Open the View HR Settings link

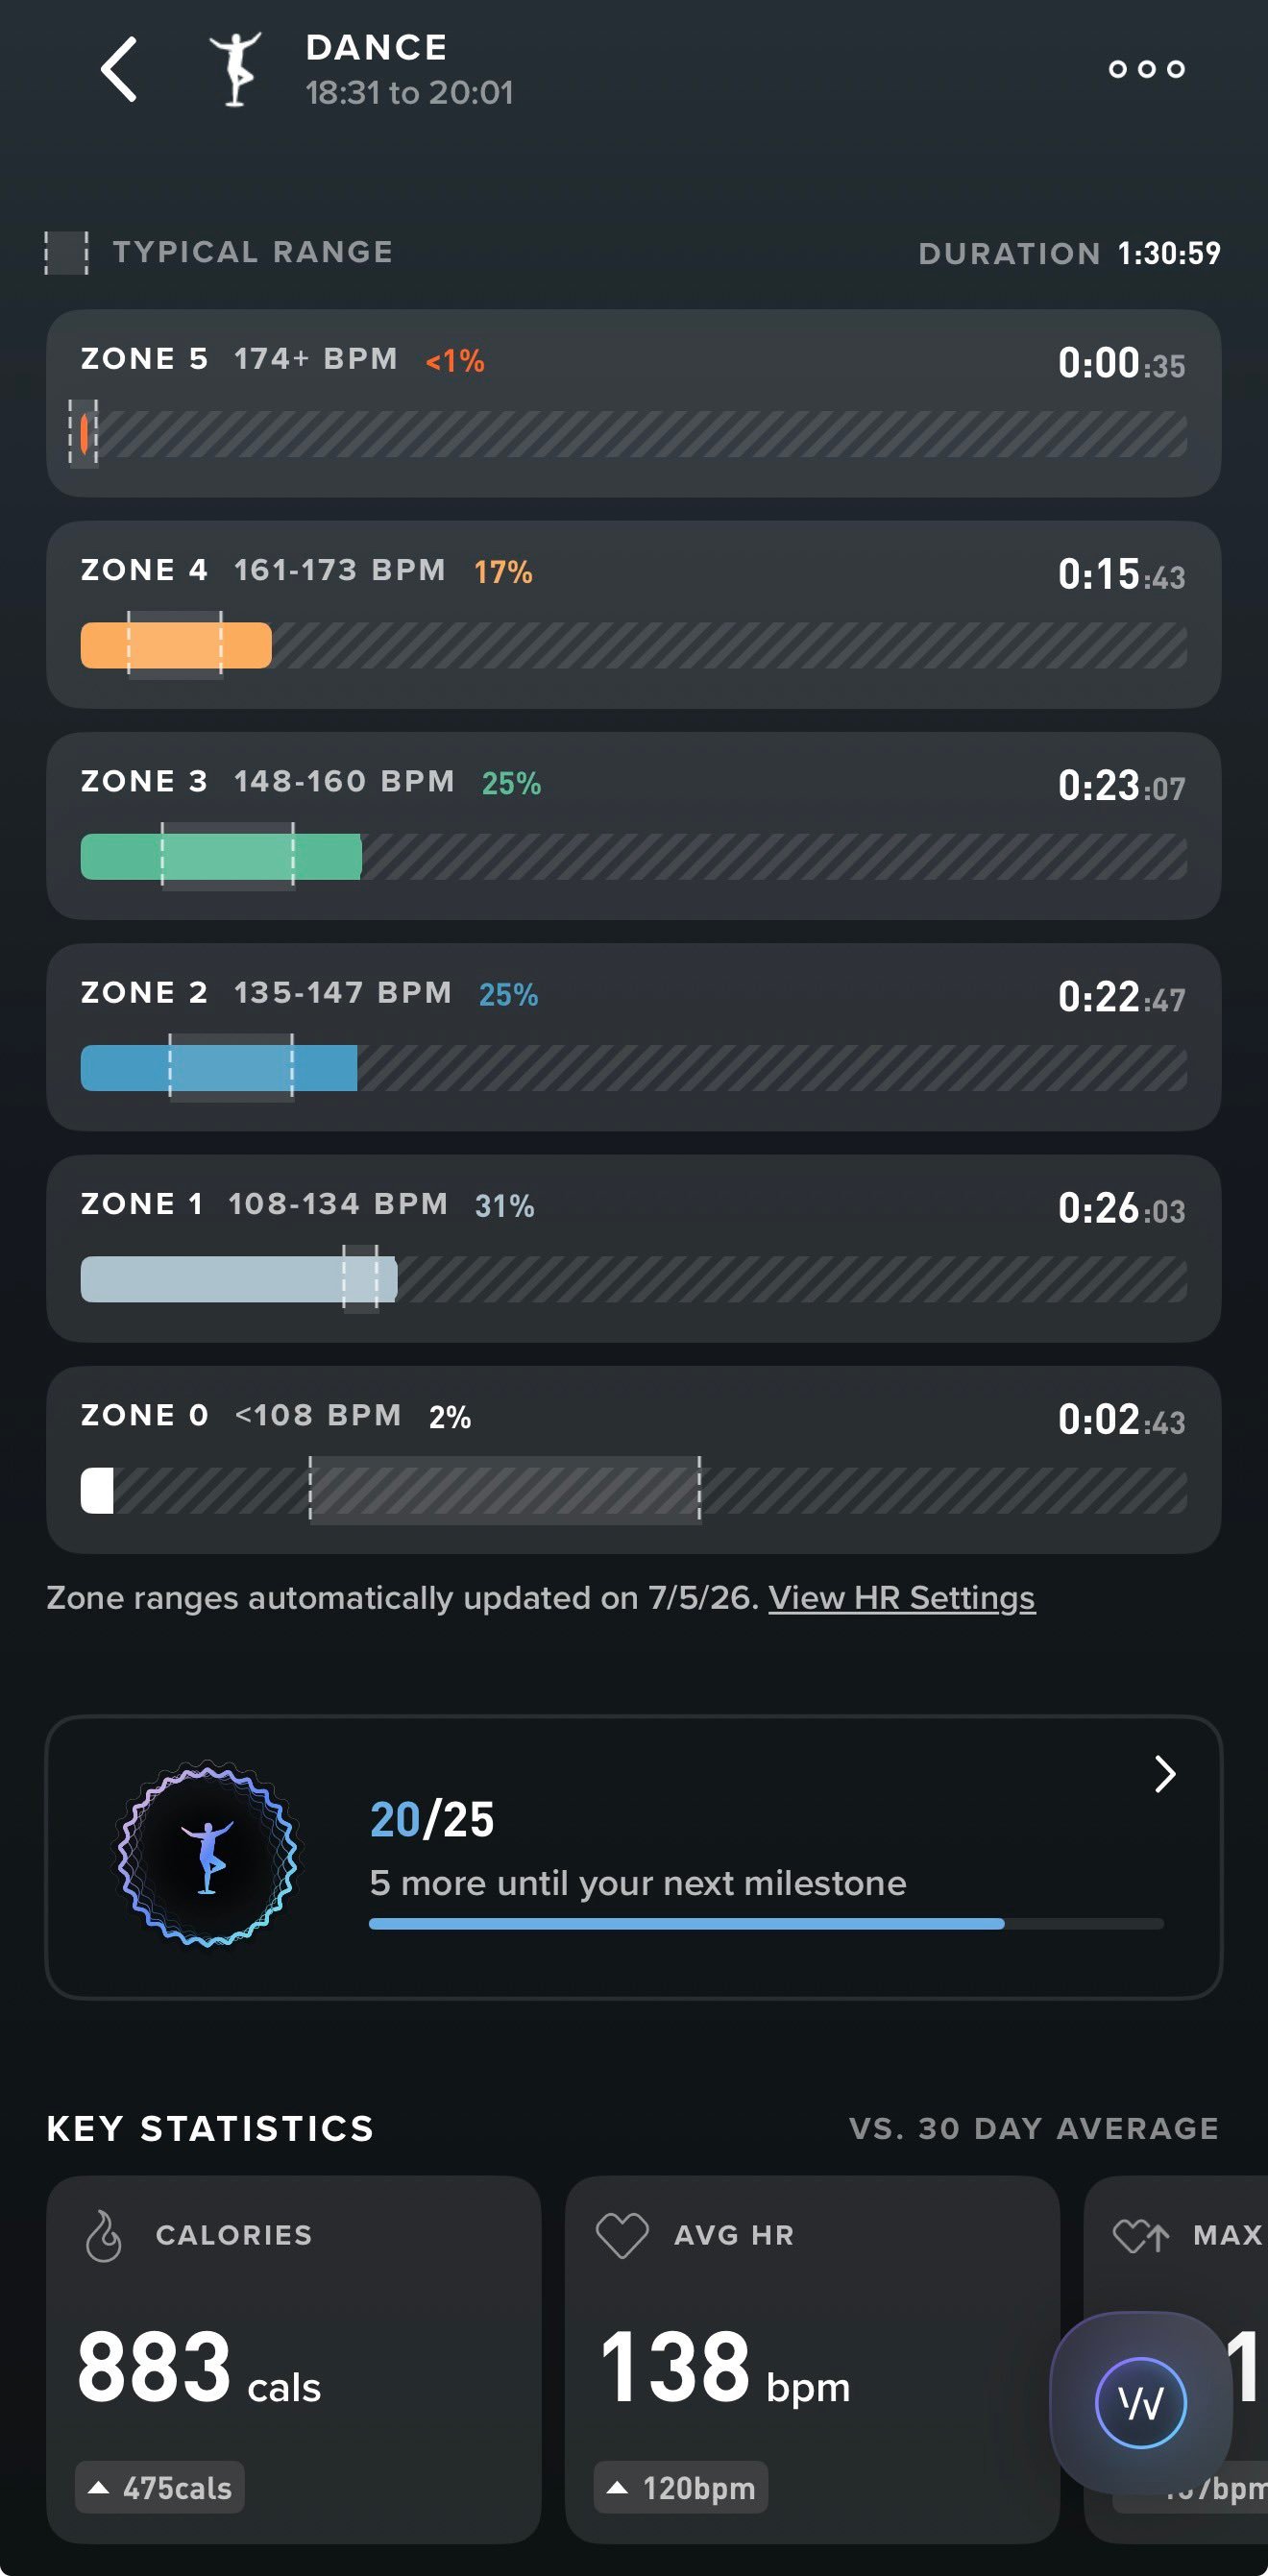(901, 1597)
